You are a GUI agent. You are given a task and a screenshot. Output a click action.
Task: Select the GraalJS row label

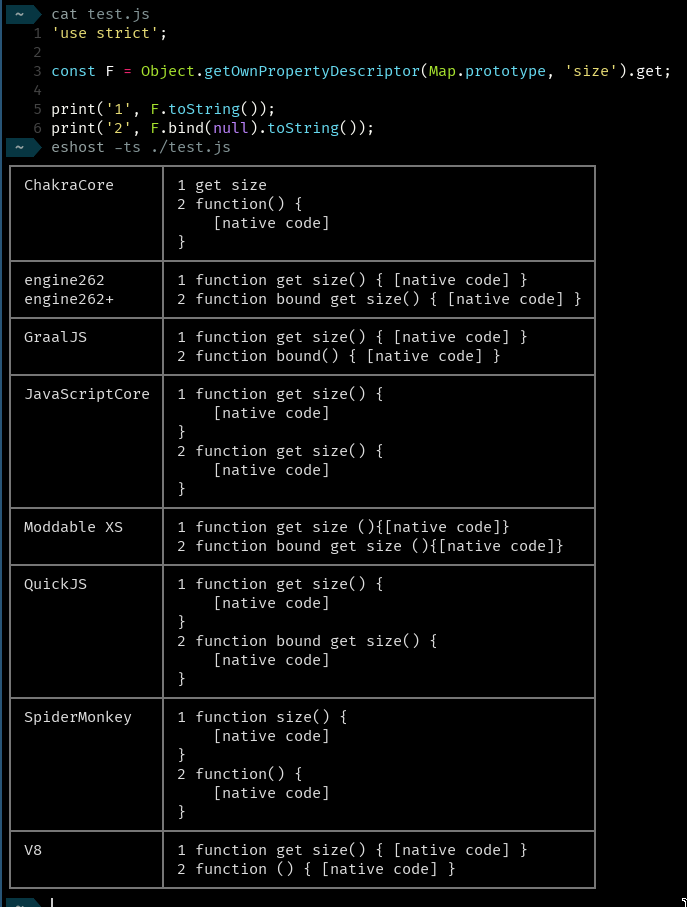point(55,337)
